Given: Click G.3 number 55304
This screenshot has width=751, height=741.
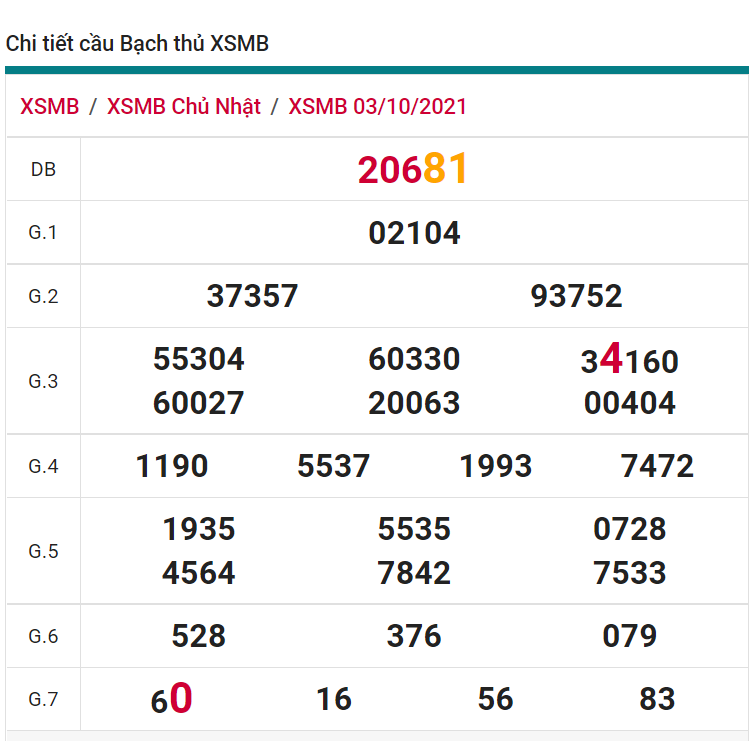Looking at the screenshot, I should tap(198, 359).
